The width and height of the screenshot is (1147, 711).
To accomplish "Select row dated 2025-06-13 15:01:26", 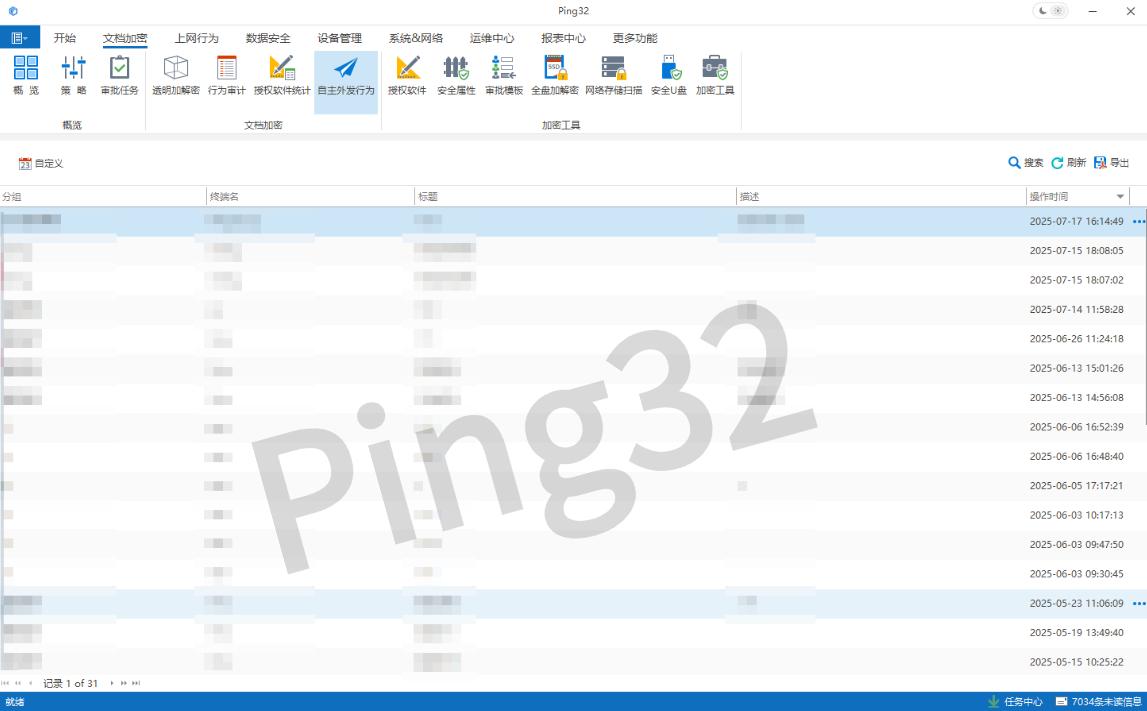I will pos(574,368).
